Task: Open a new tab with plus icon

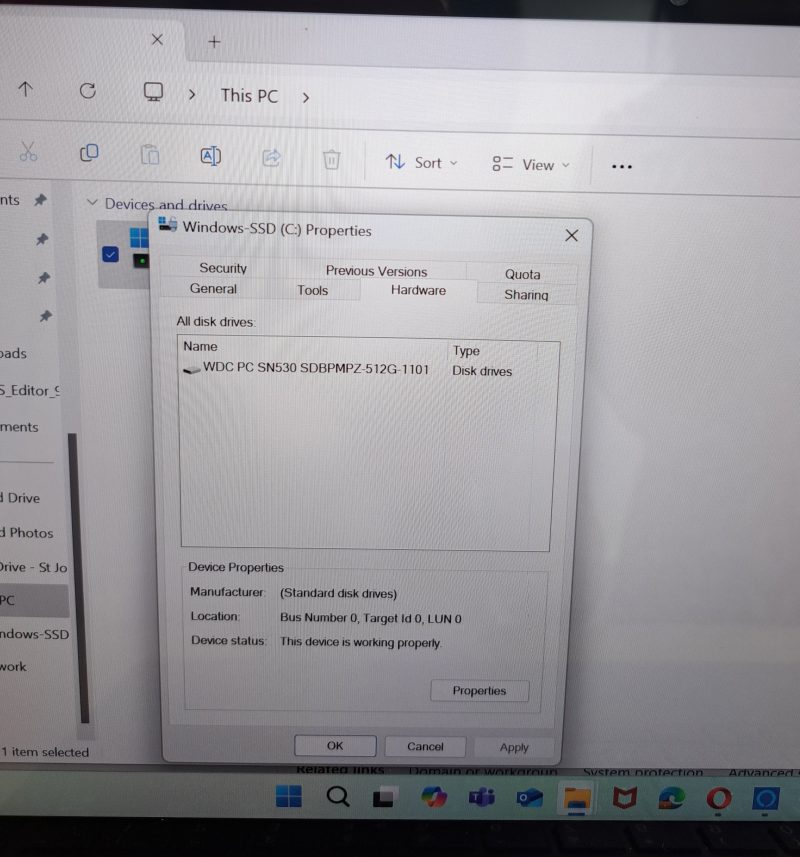Action: click(214, 42)
